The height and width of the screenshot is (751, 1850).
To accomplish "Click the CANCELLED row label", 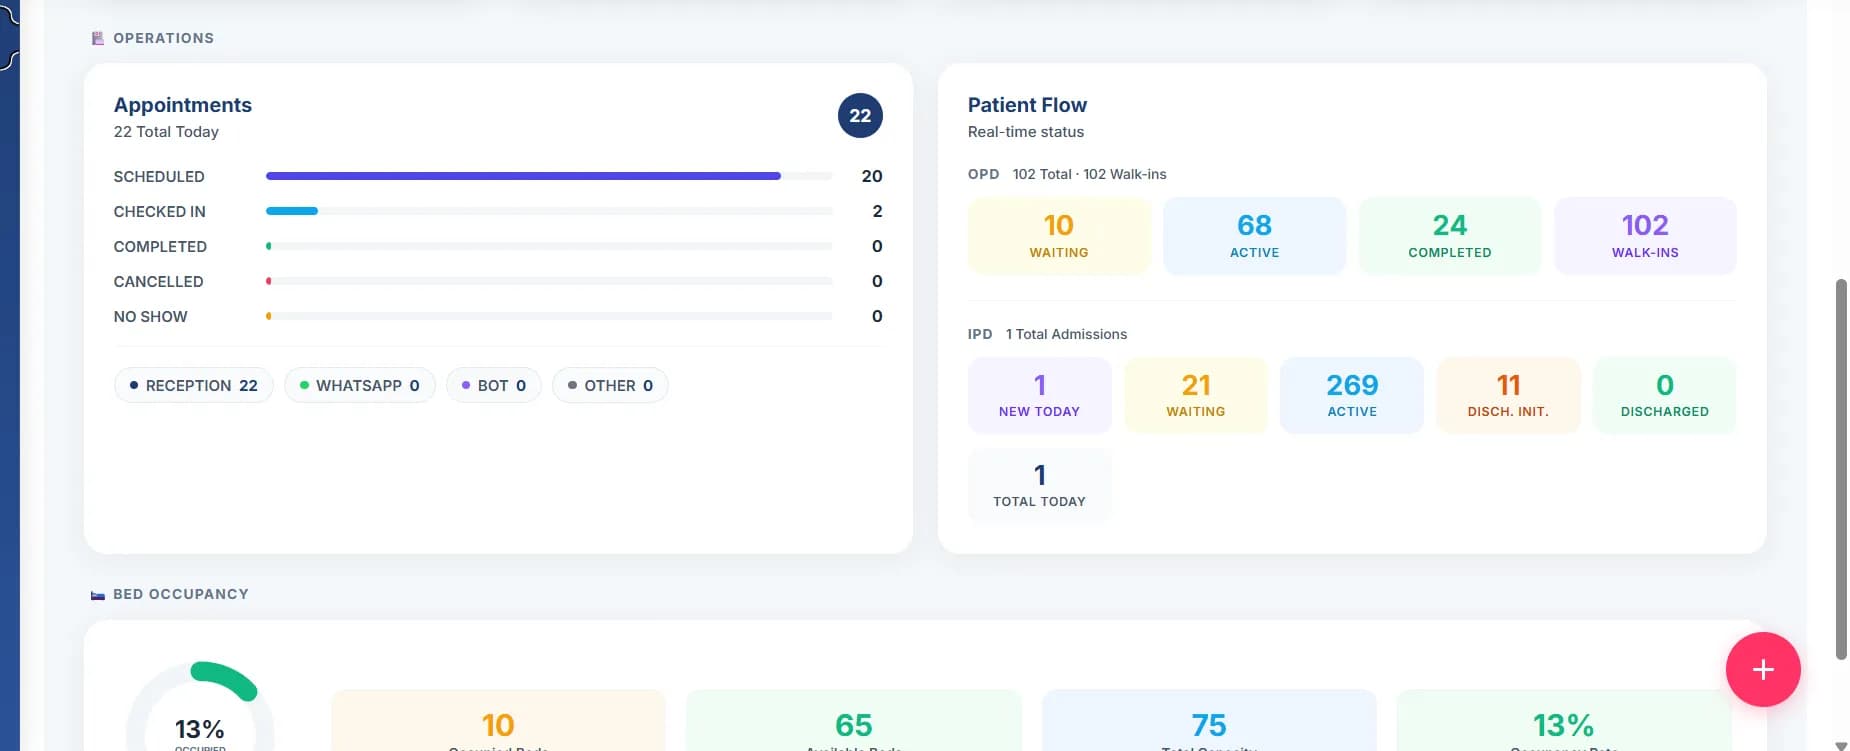I will point(158,281).
